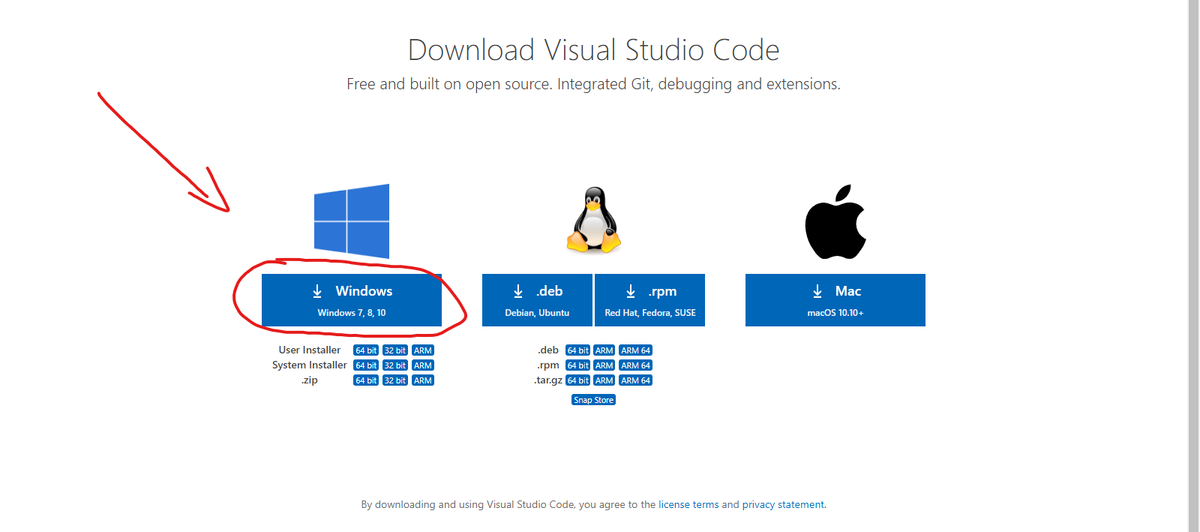Image resolution: width=1200 pixels, height=532 pixels.
Task: Pick the .deb ARM badge
Action: (x=604, y=350)
